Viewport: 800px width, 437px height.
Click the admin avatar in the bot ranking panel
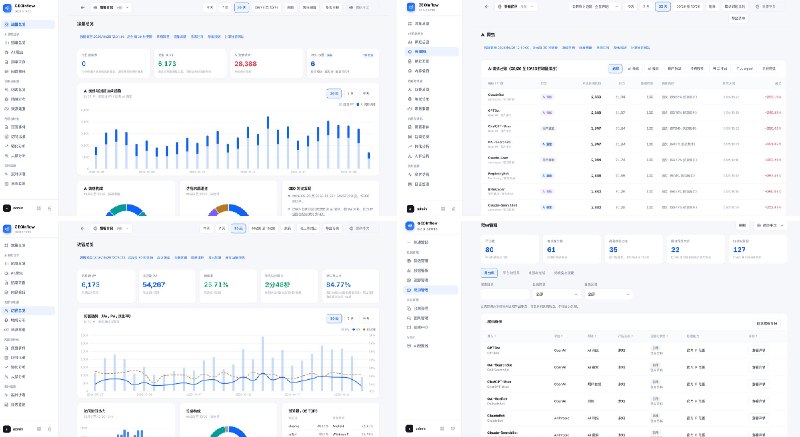410,209
